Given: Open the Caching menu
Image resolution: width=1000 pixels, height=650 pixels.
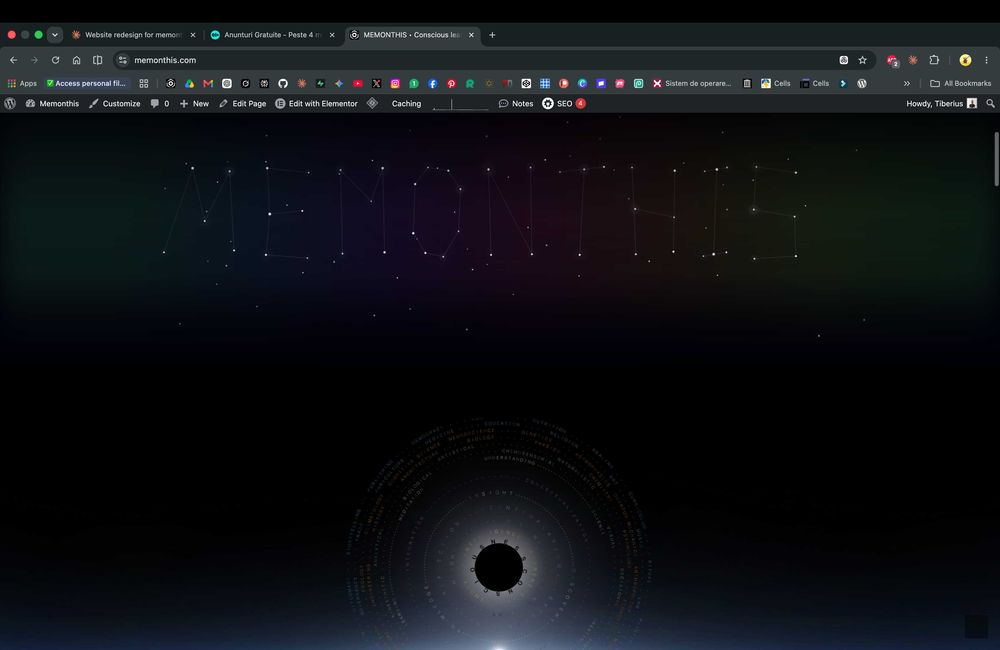Looking at the screenshot, I should click(406, 103).
